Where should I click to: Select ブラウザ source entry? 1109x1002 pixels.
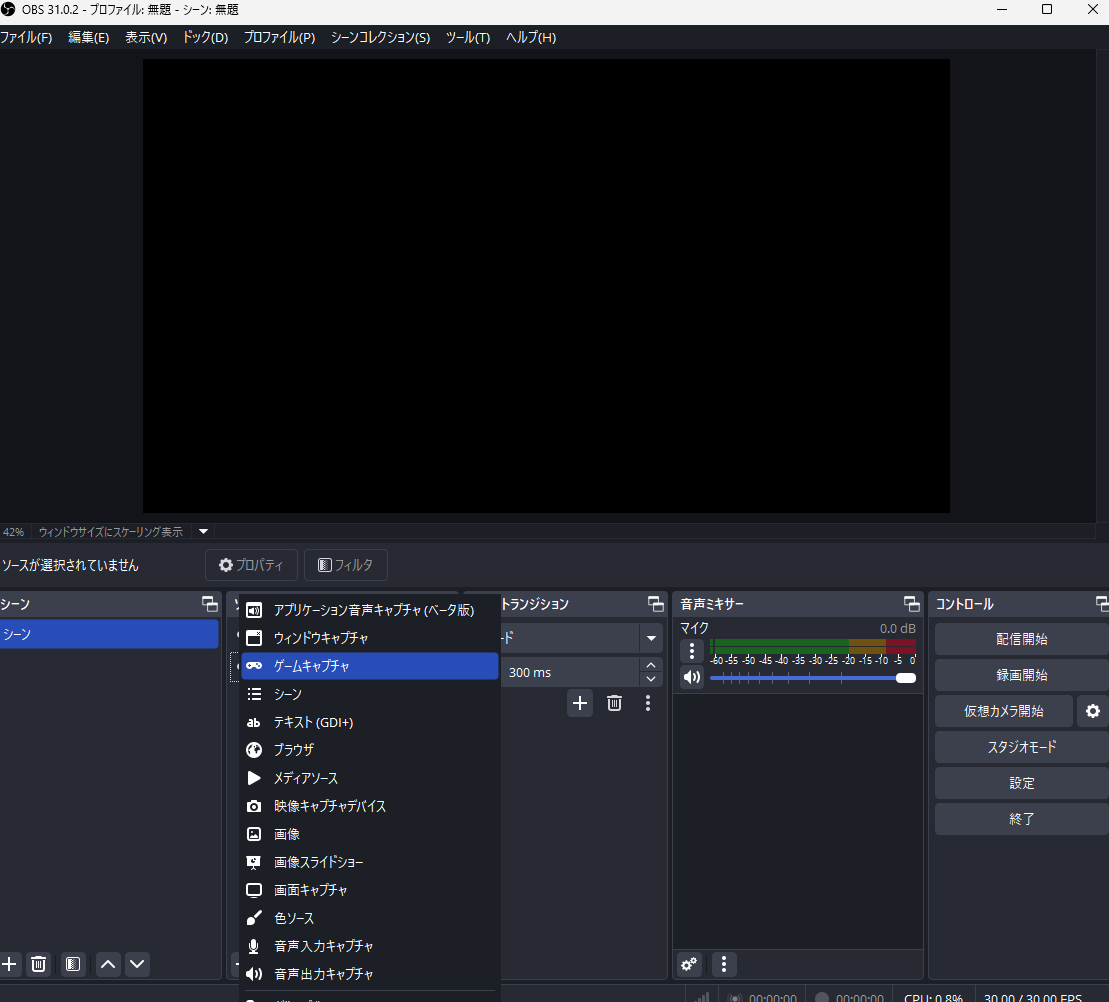[370, 750]
